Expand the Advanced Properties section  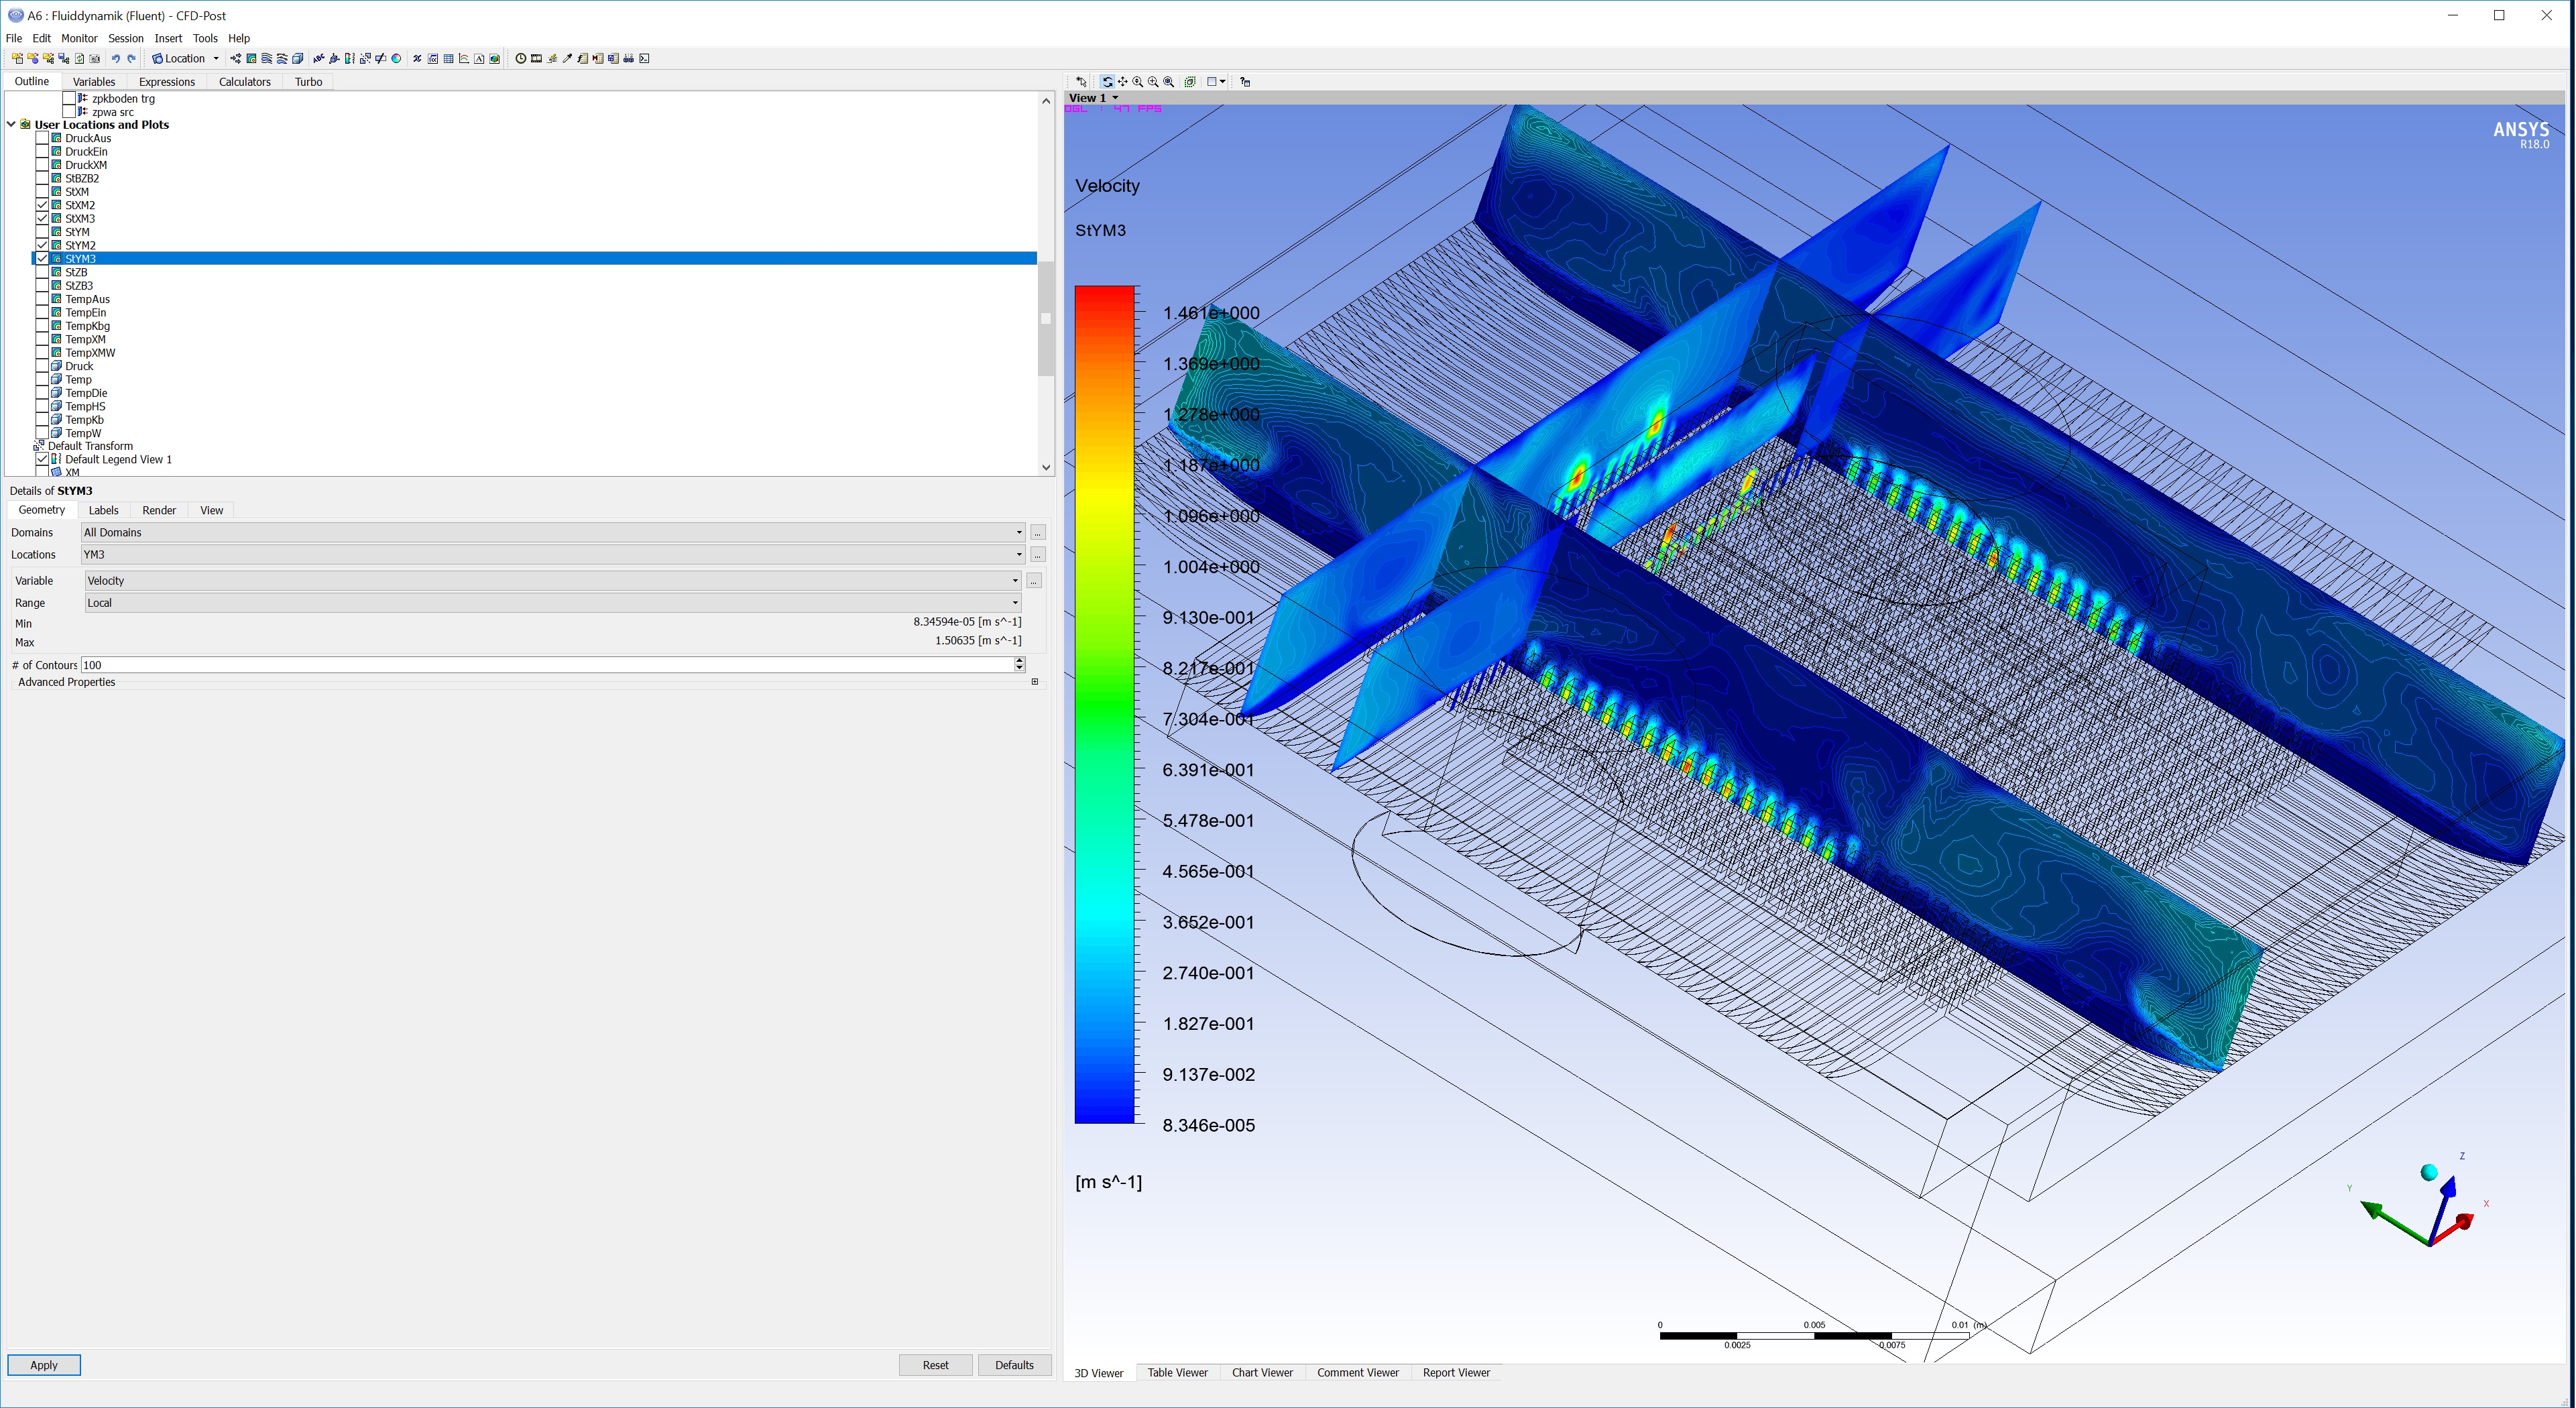tap(1034, 682)
